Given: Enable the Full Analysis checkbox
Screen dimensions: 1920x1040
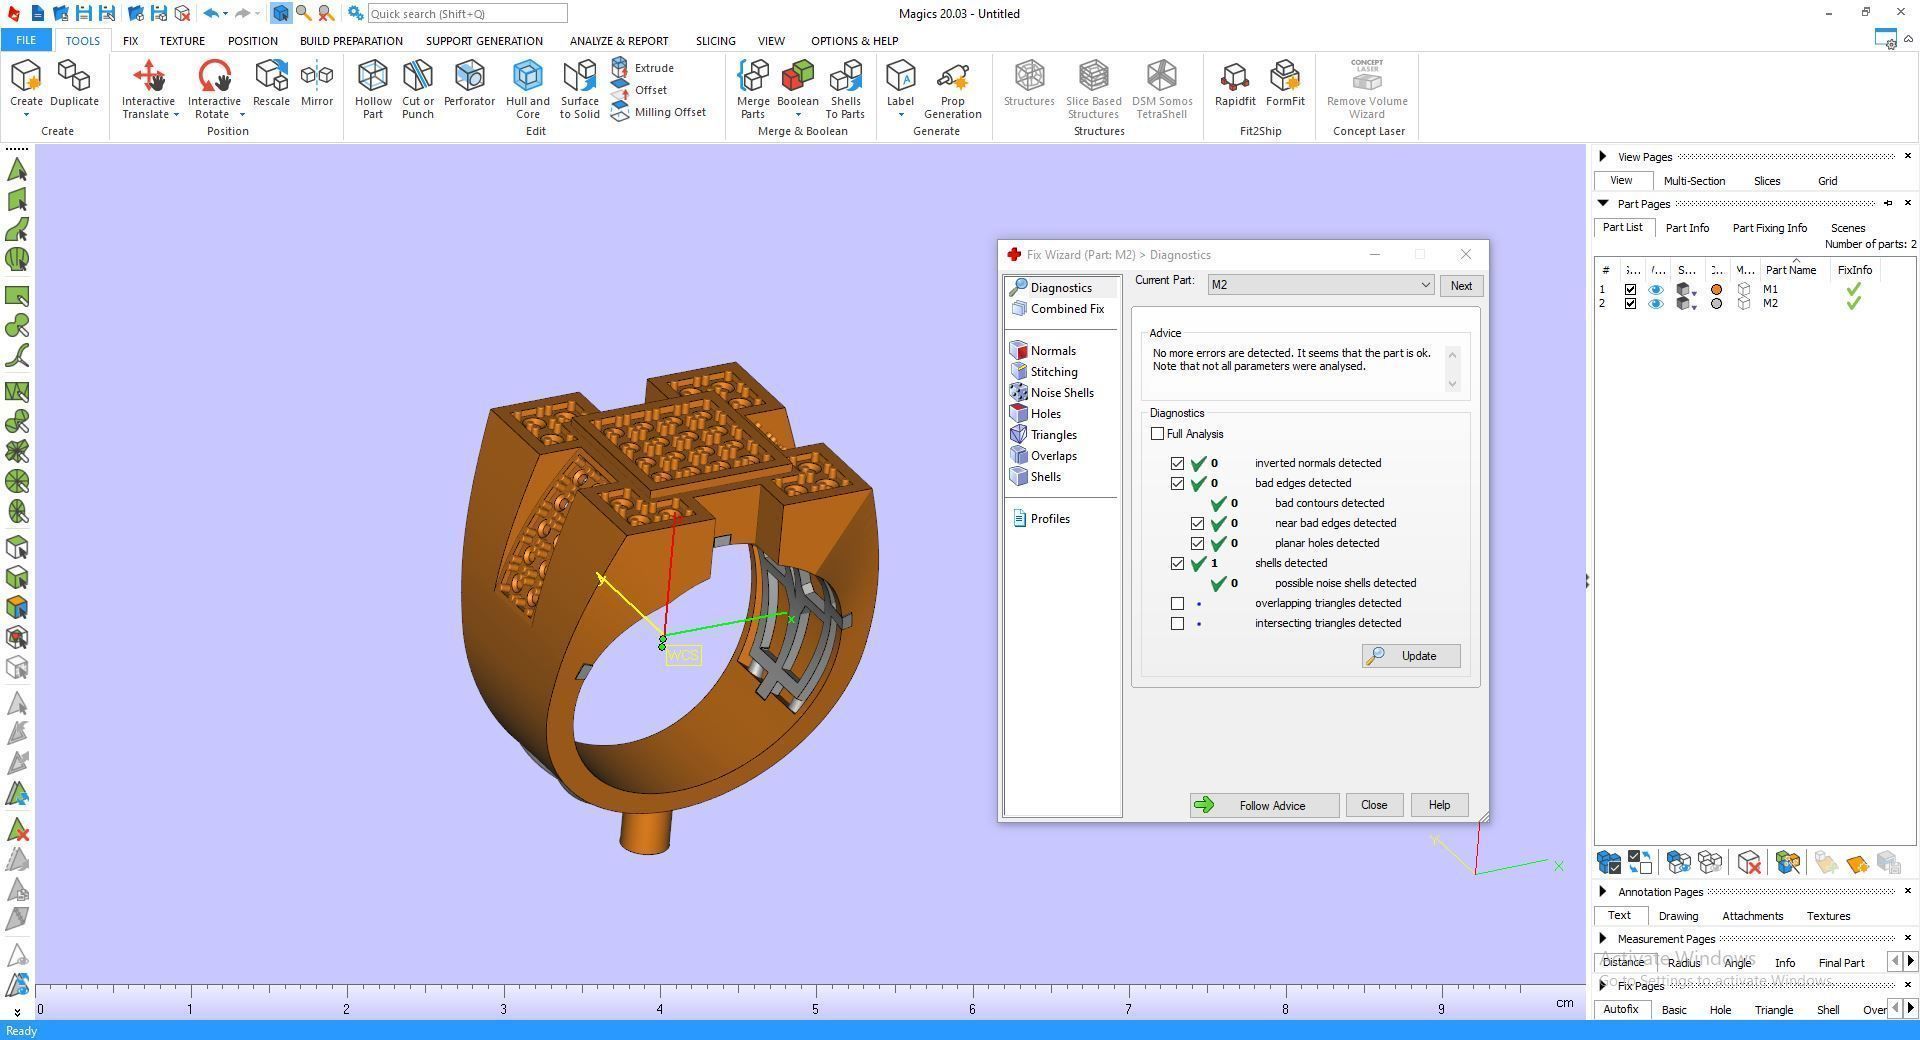Looking at the screenshot, I should tap(1158, 434).
